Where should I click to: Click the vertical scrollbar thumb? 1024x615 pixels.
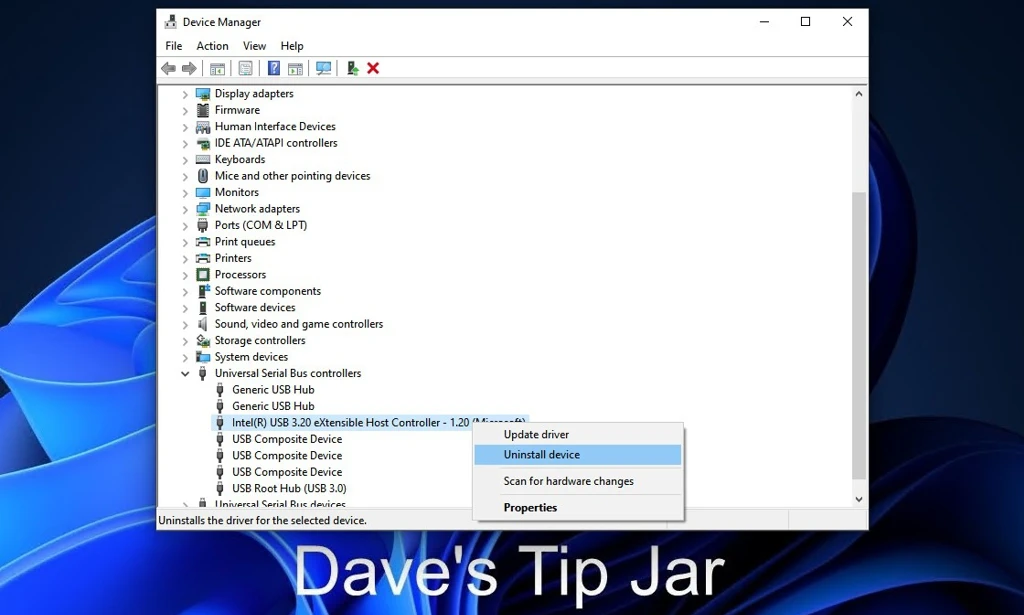click(x=859, y=336)
